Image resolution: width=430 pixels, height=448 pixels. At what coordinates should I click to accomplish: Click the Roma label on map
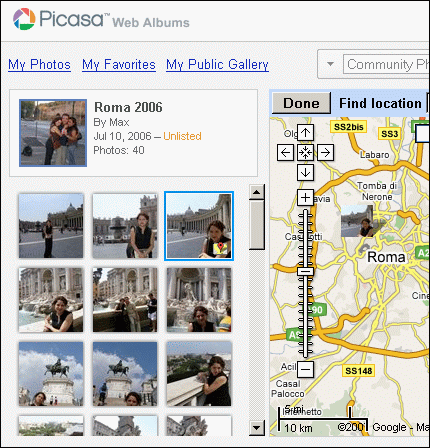tap(386, 257)
